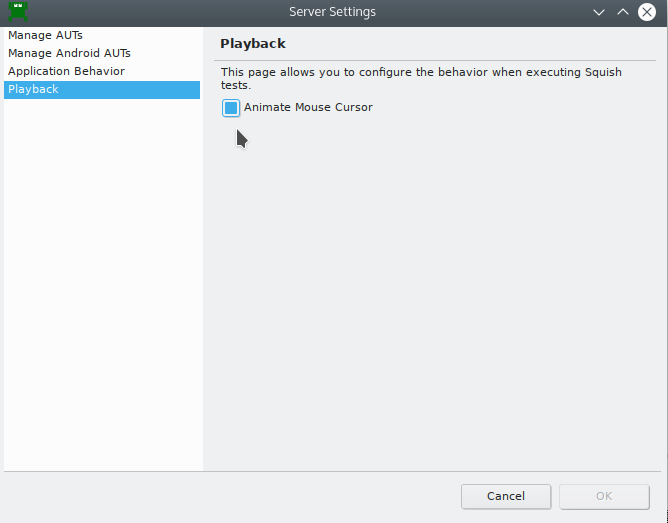Image resolution: width=668 pixels, height=523 pixels.
Task: Click the horizontal divider above the Cancel button
Action: coord(332,471)
